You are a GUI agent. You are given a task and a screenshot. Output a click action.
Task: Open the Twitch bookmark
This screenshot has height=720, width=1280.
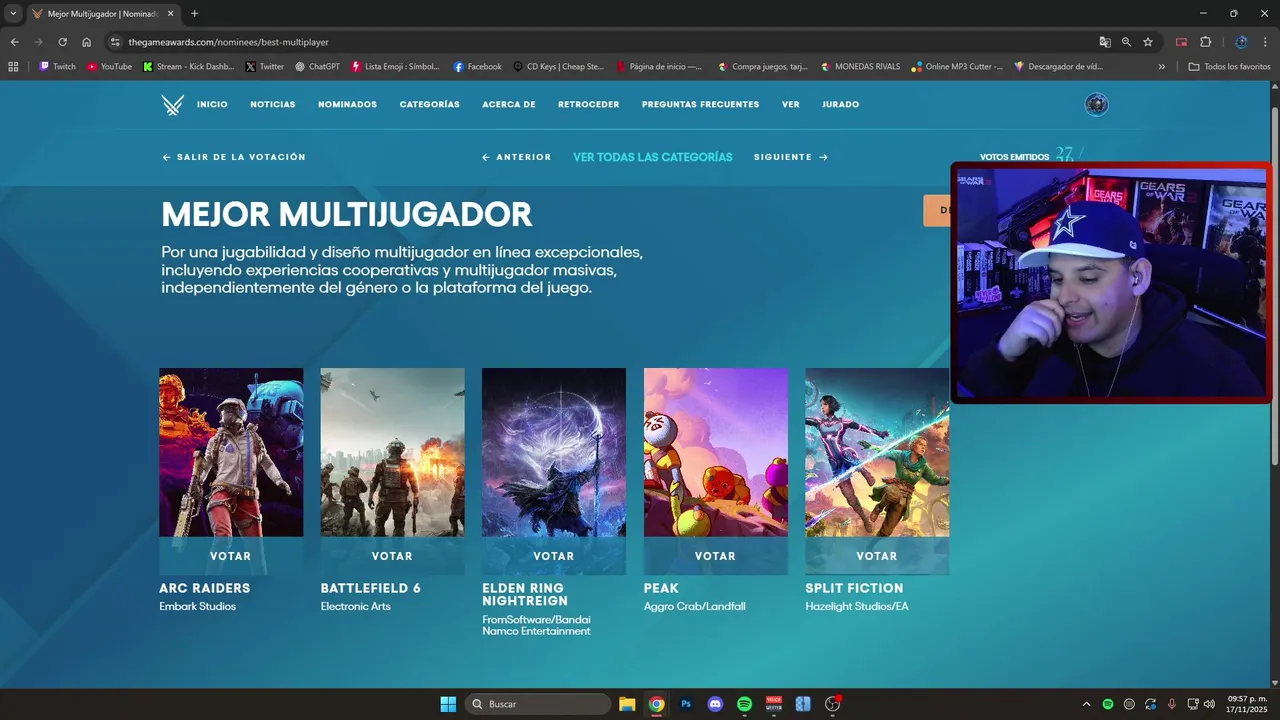57,67
